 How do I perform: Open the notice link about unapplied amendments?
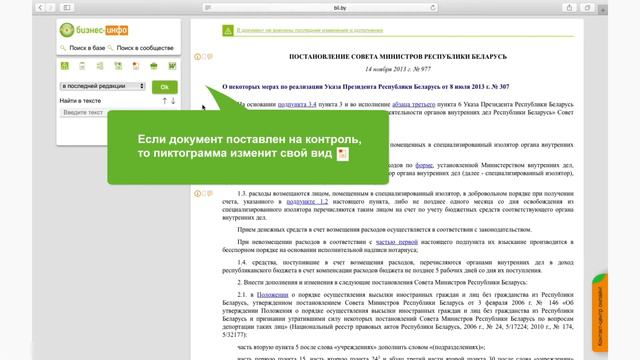(x=310, y=30)
